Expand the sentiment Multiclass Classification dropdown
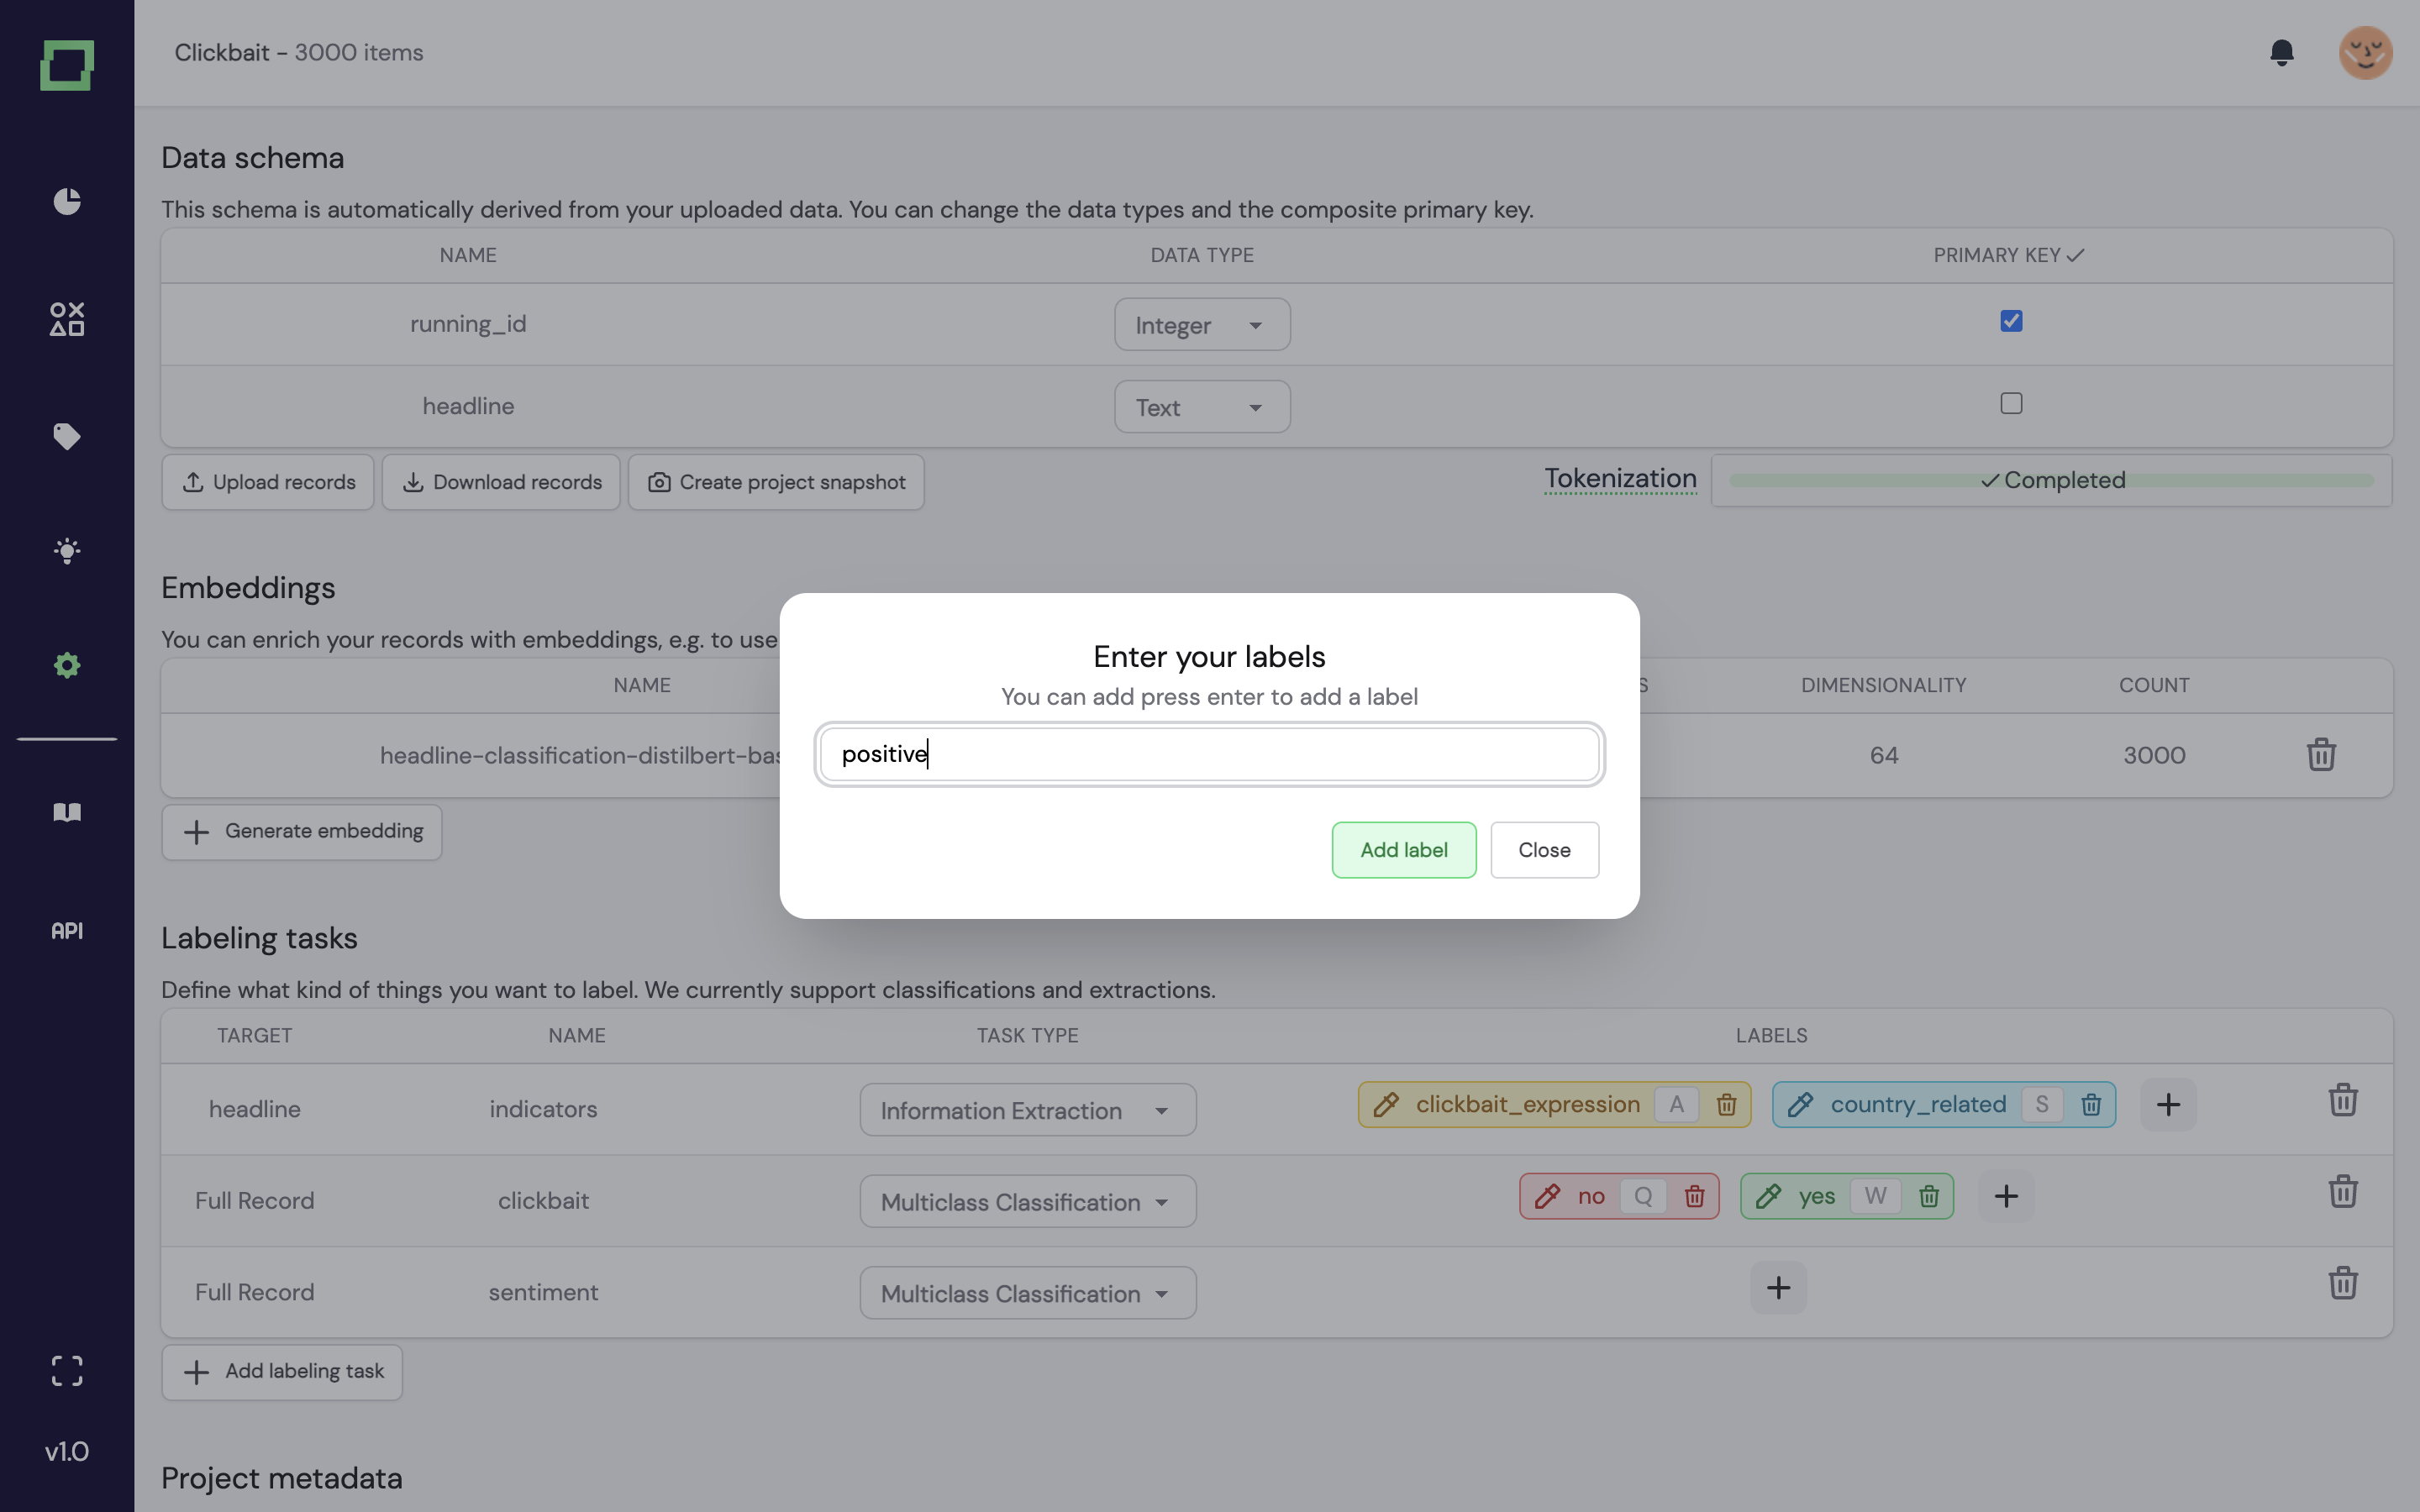 (1027, 1293)
